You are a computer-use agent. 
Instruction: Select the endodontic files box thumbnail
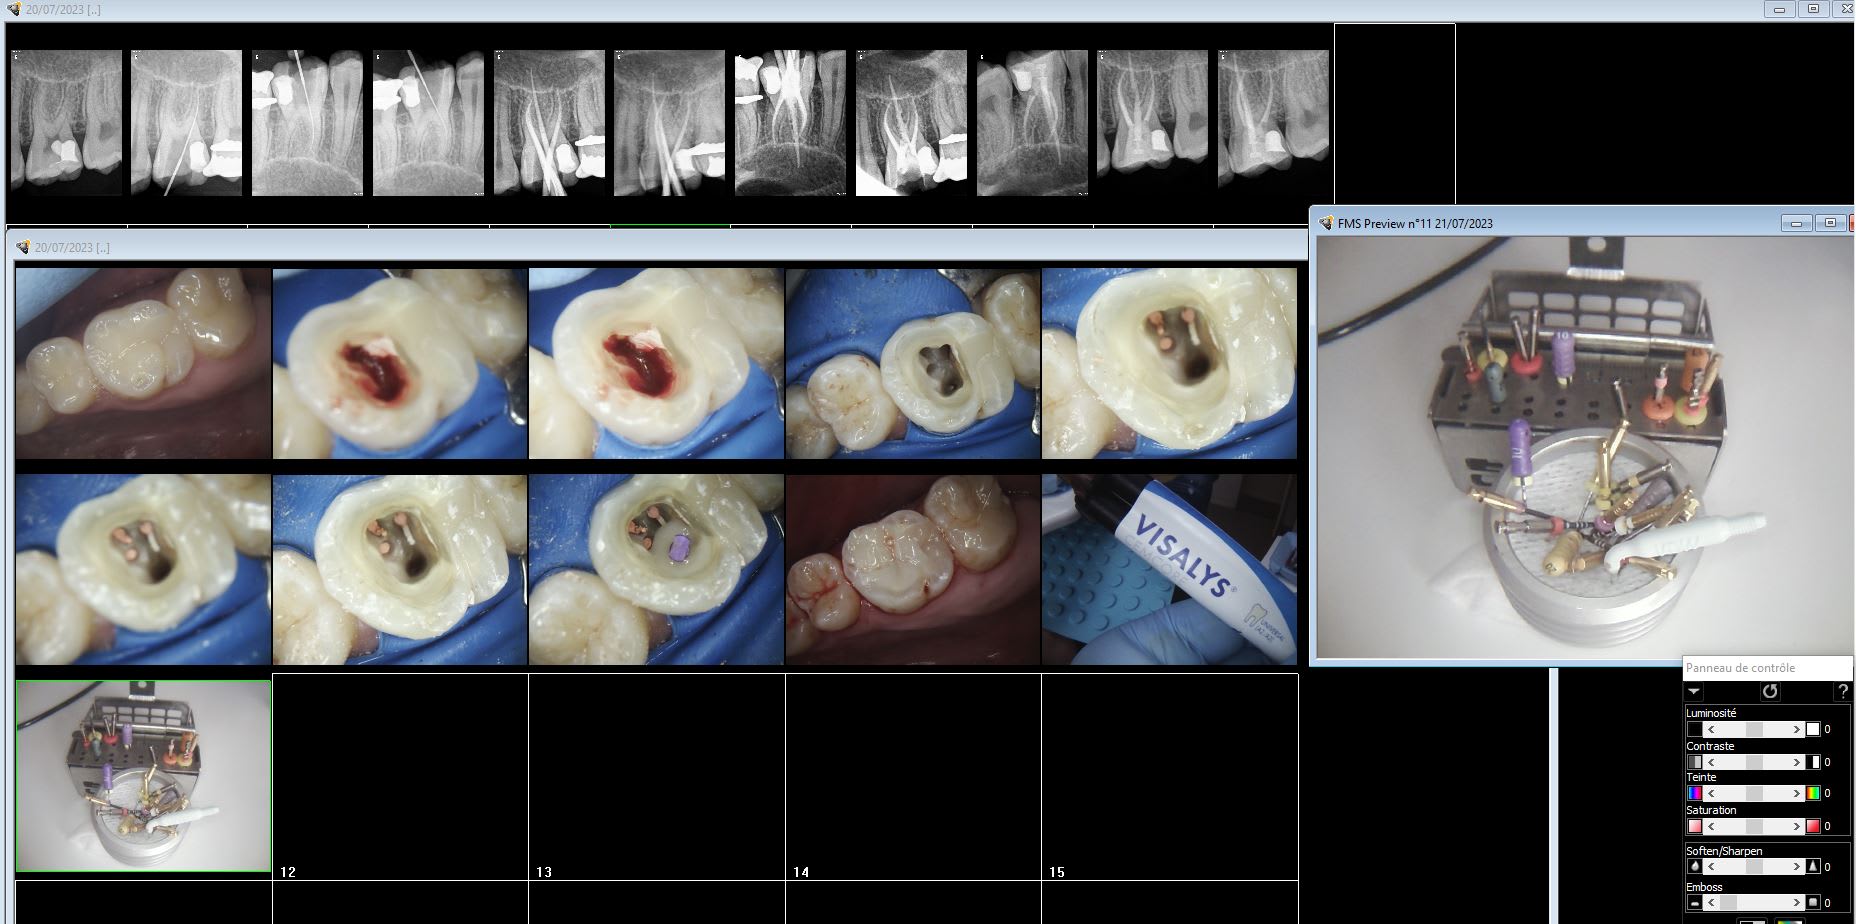click(x=144, y=776)
